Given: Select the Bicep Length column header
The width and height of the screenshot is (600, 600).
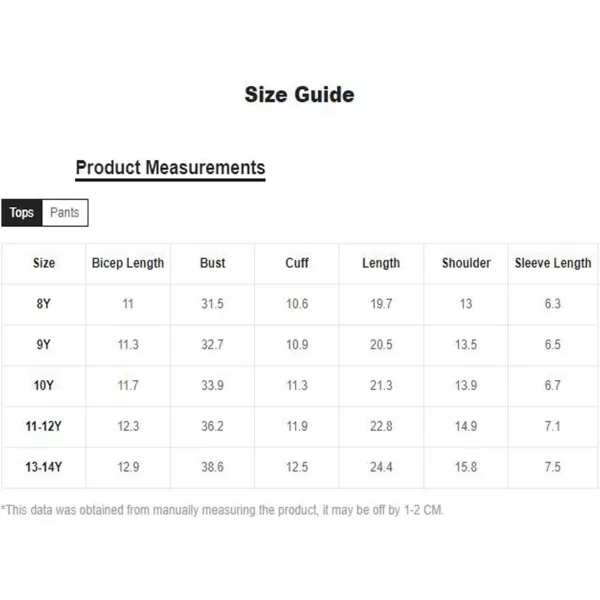Looking at the screenshot, I should [128, 263].
